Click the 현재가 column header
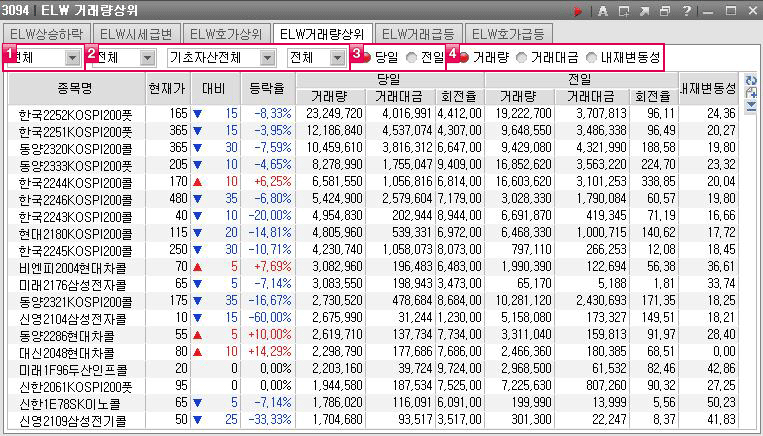 [x=168, y=88]
